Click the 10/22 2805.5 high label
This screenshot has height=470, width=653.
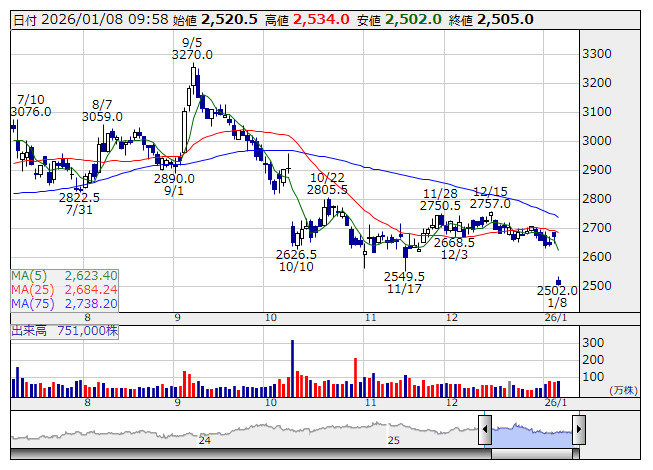pyautogui.click(x=327, y=184)
